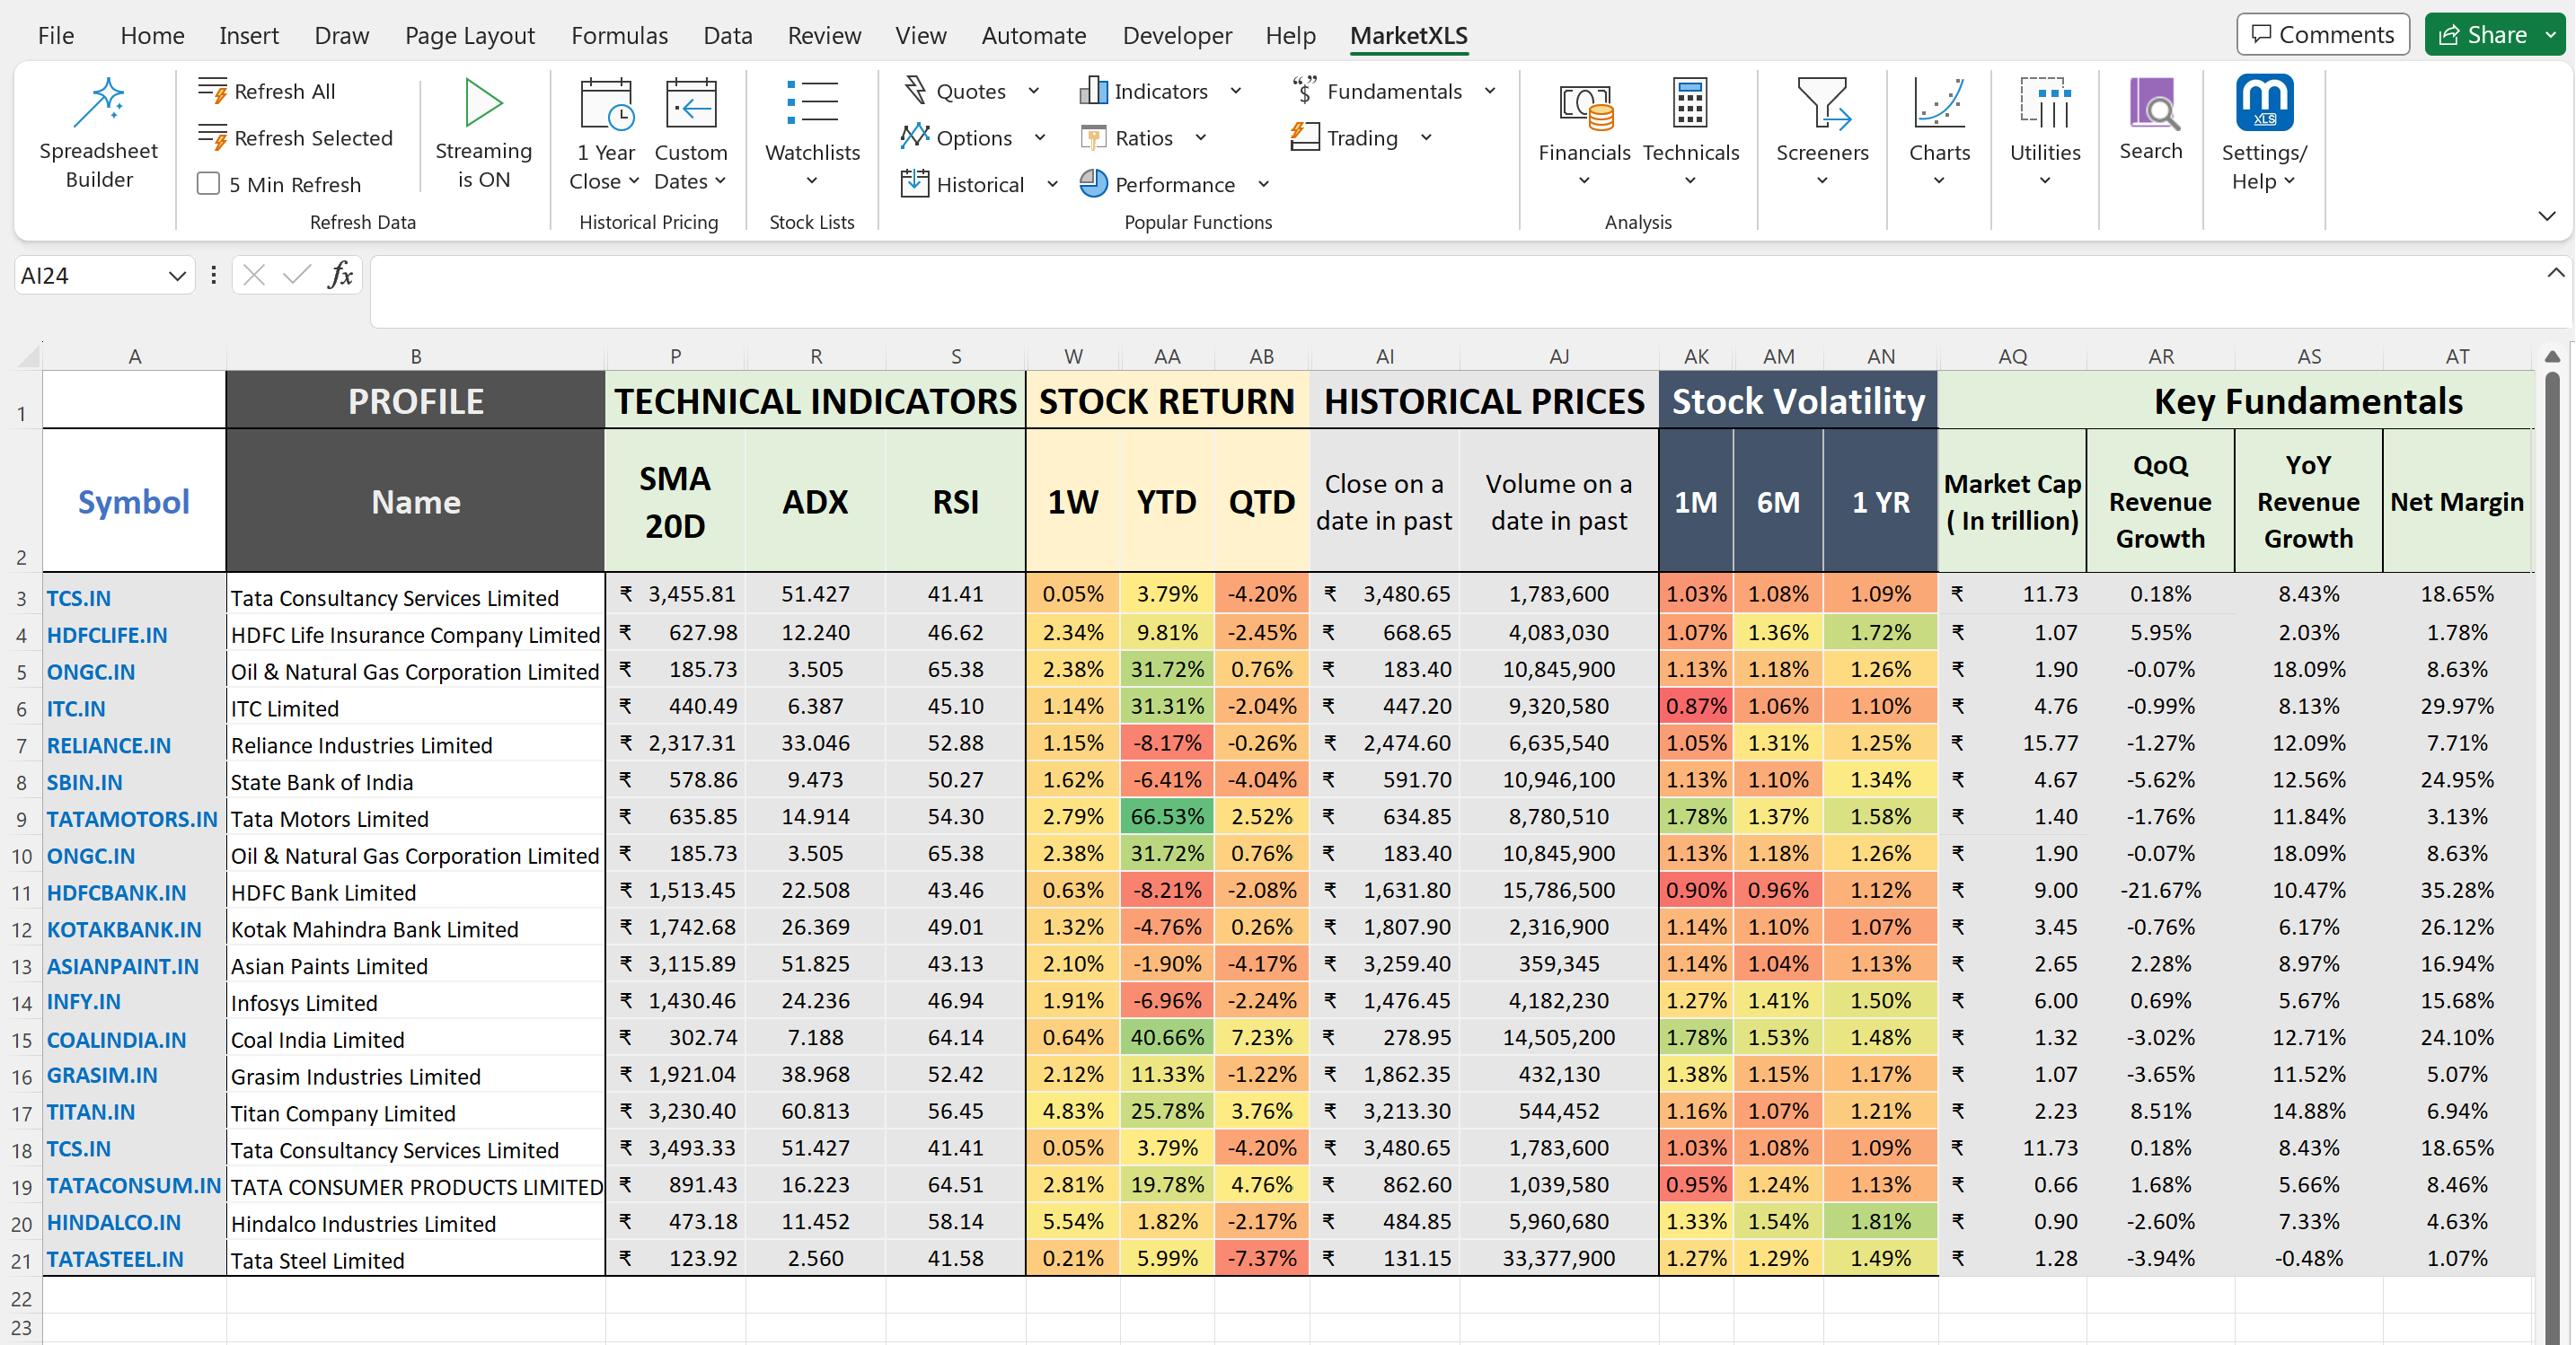The image size is (2576, 1345).
Task: Open the HINDALCO.IN symbol link
Action: click(x=114, y=1222)
